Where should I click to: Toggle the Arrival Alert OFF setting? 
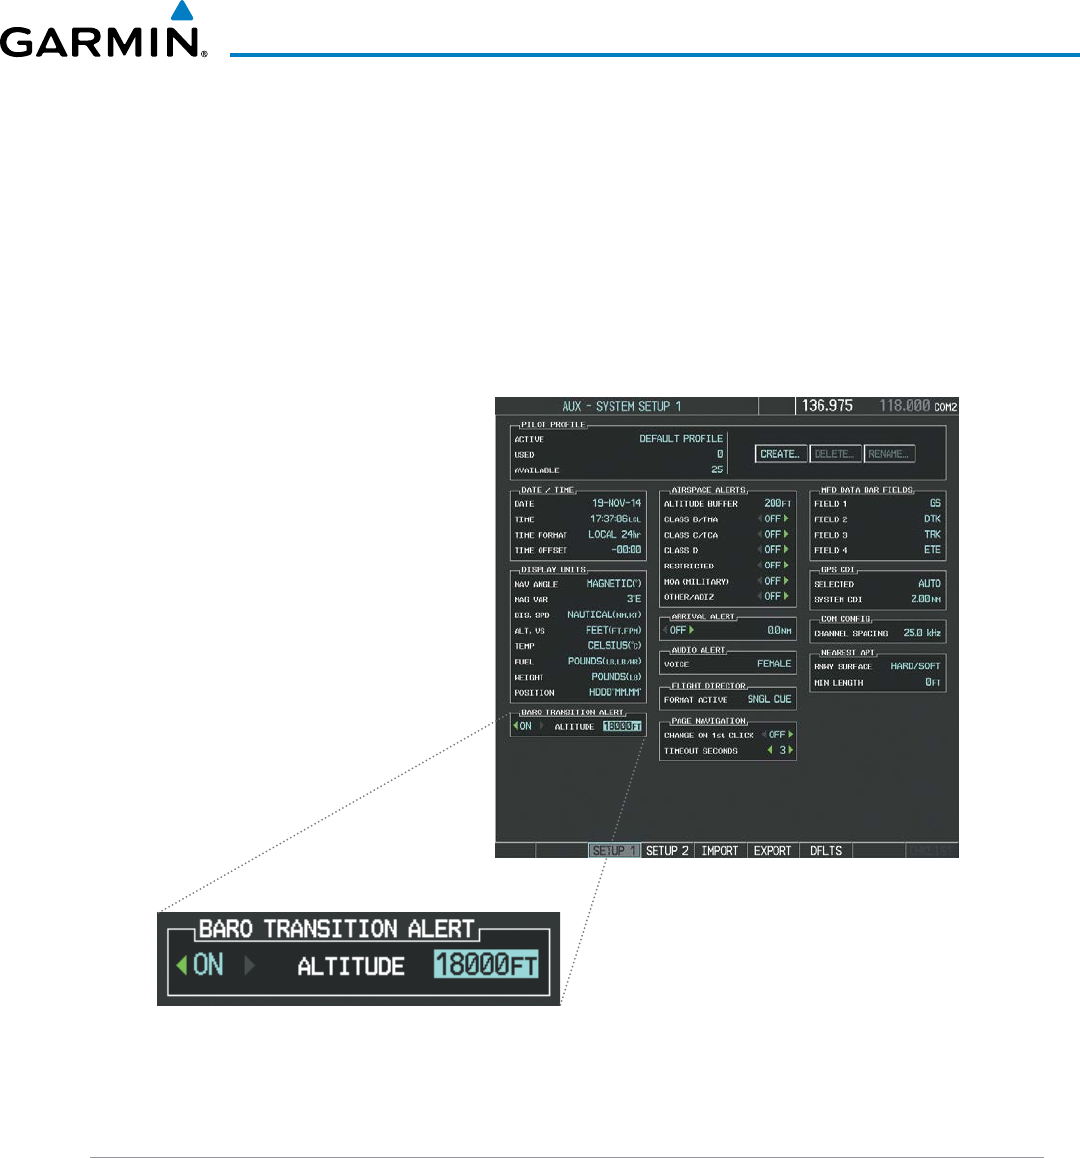677,631
